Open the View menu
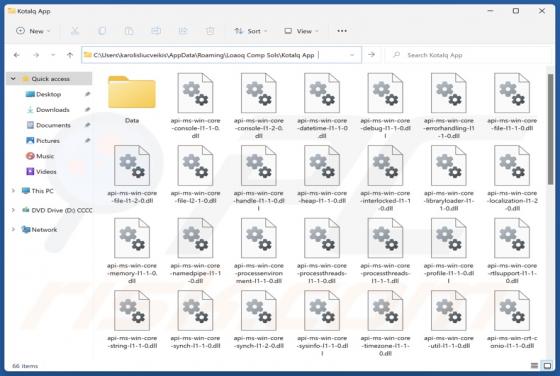Image resolution: width=560 pixels, height=376 pixels. [301, 31]
